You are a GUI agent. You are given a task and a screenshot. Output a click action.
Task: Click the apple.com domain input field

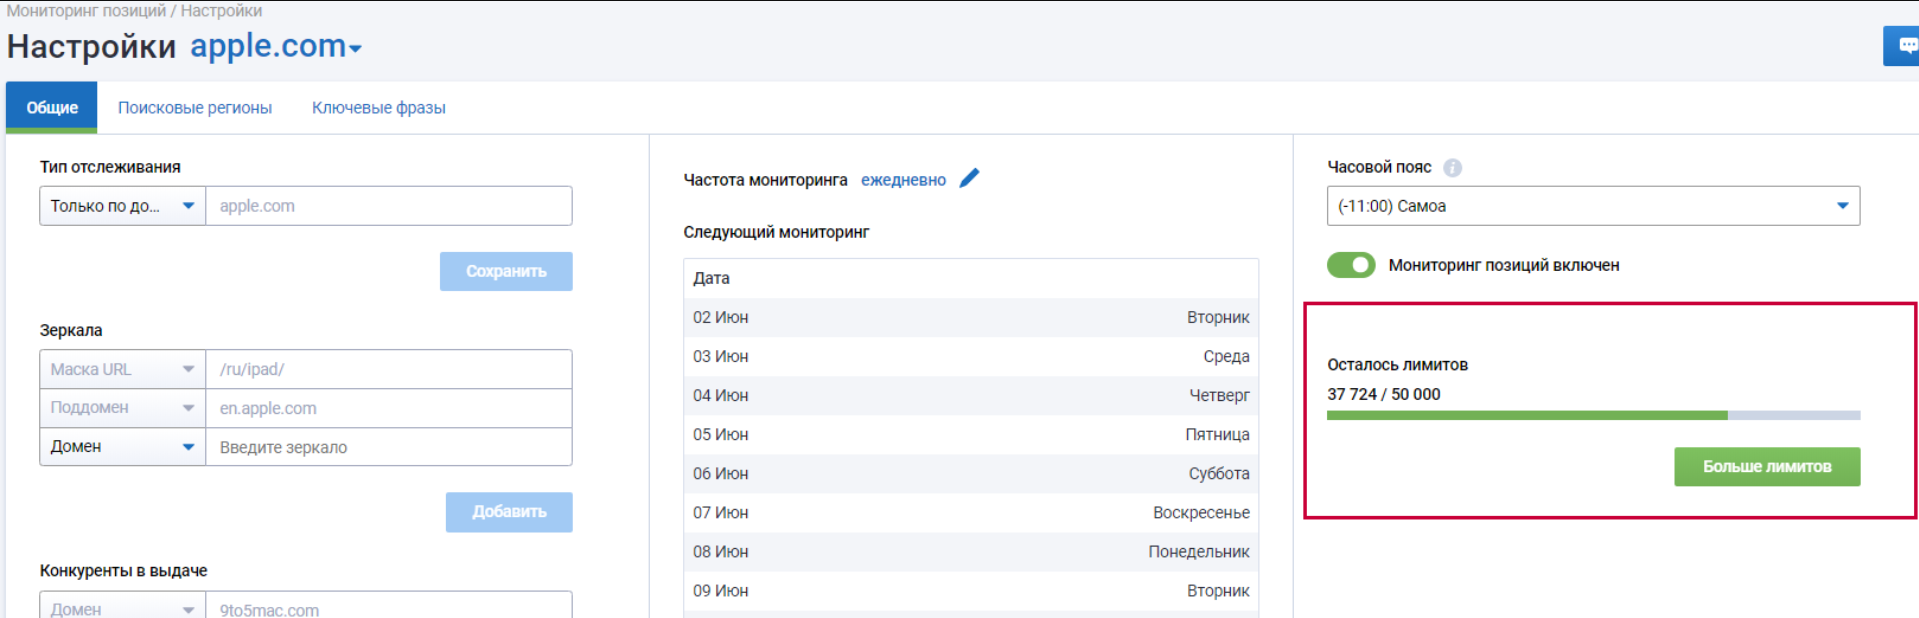tap(389, 206)
